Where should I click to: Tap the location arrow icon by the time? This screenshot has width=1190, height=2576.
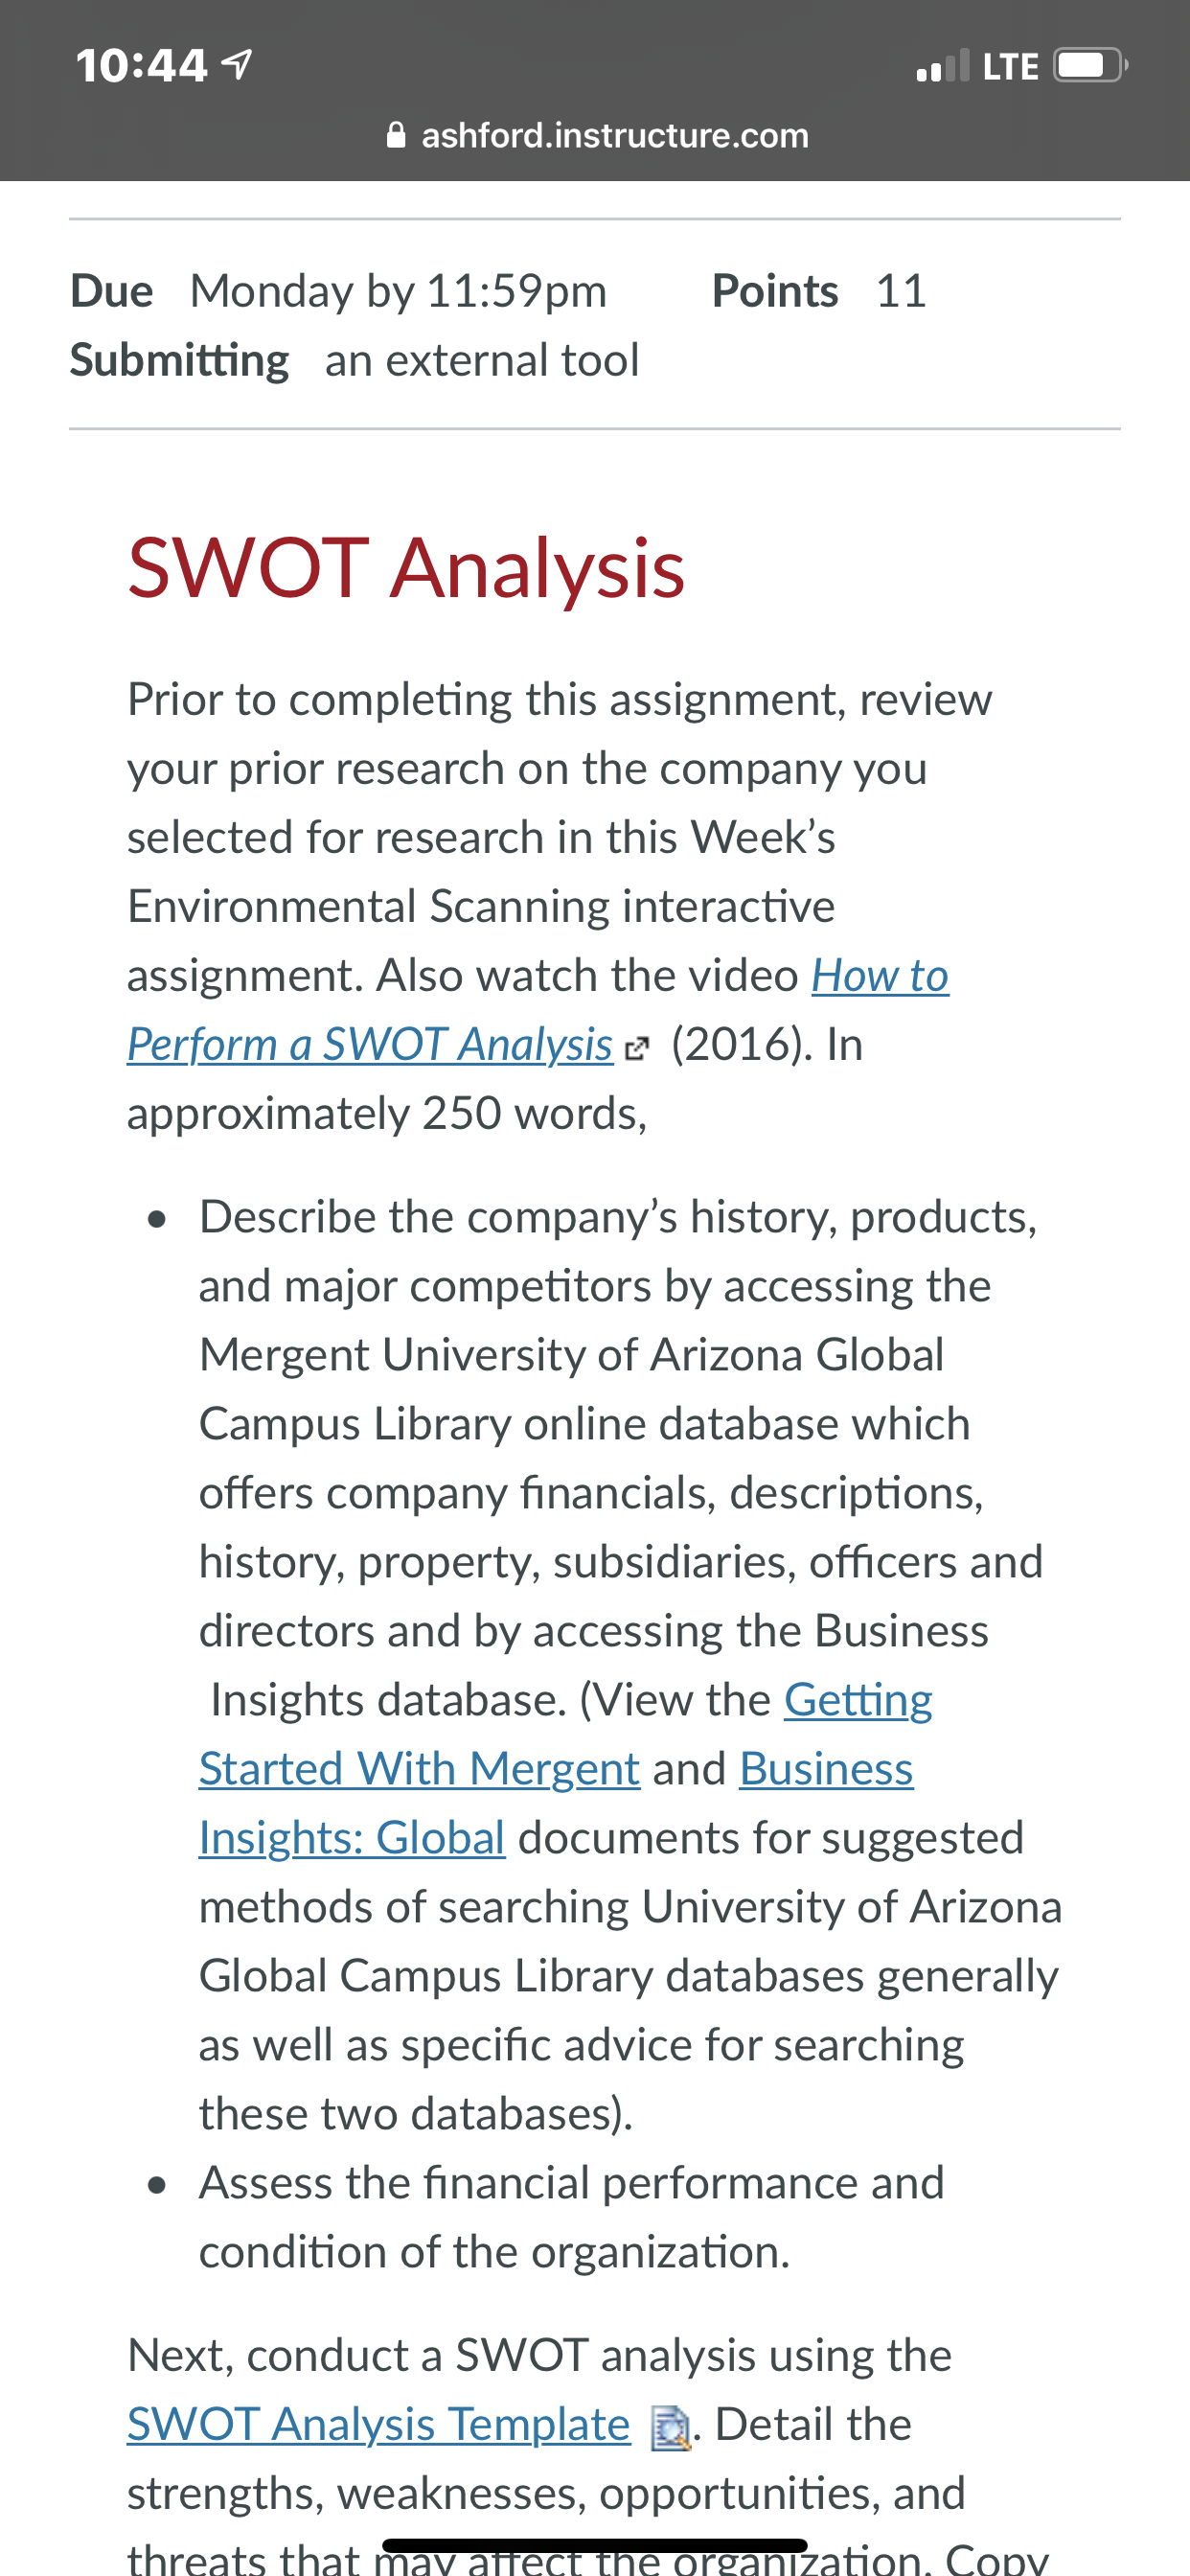tap(236, 65)
